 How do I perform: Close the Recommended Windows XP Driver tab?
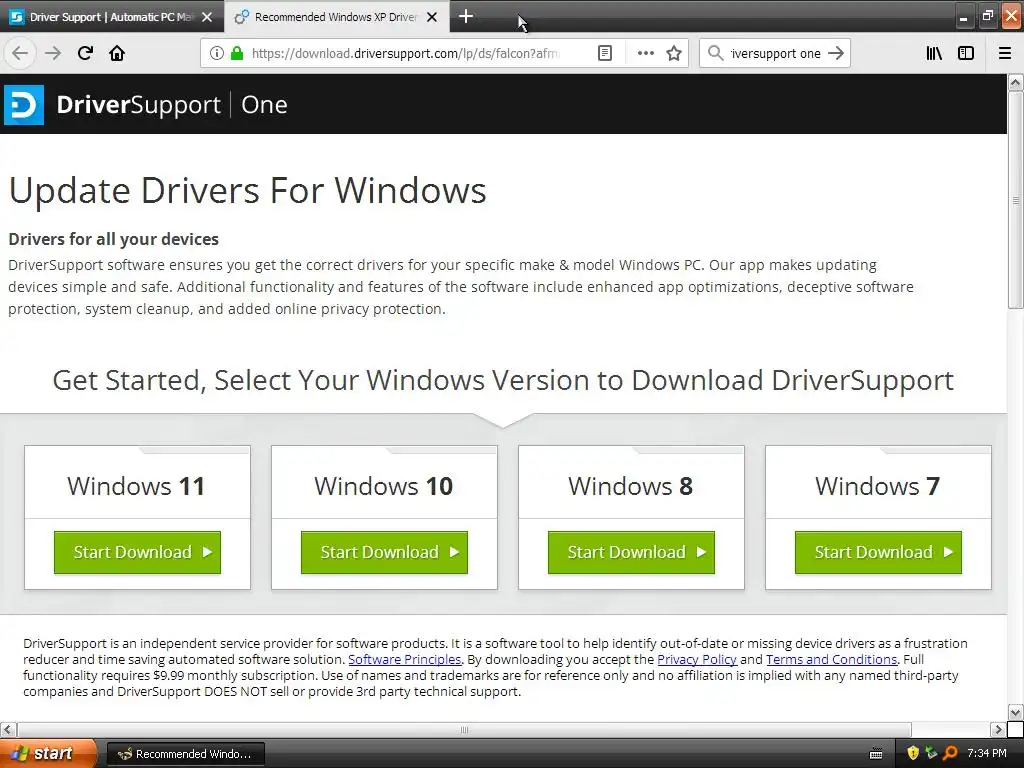point(432,17)
